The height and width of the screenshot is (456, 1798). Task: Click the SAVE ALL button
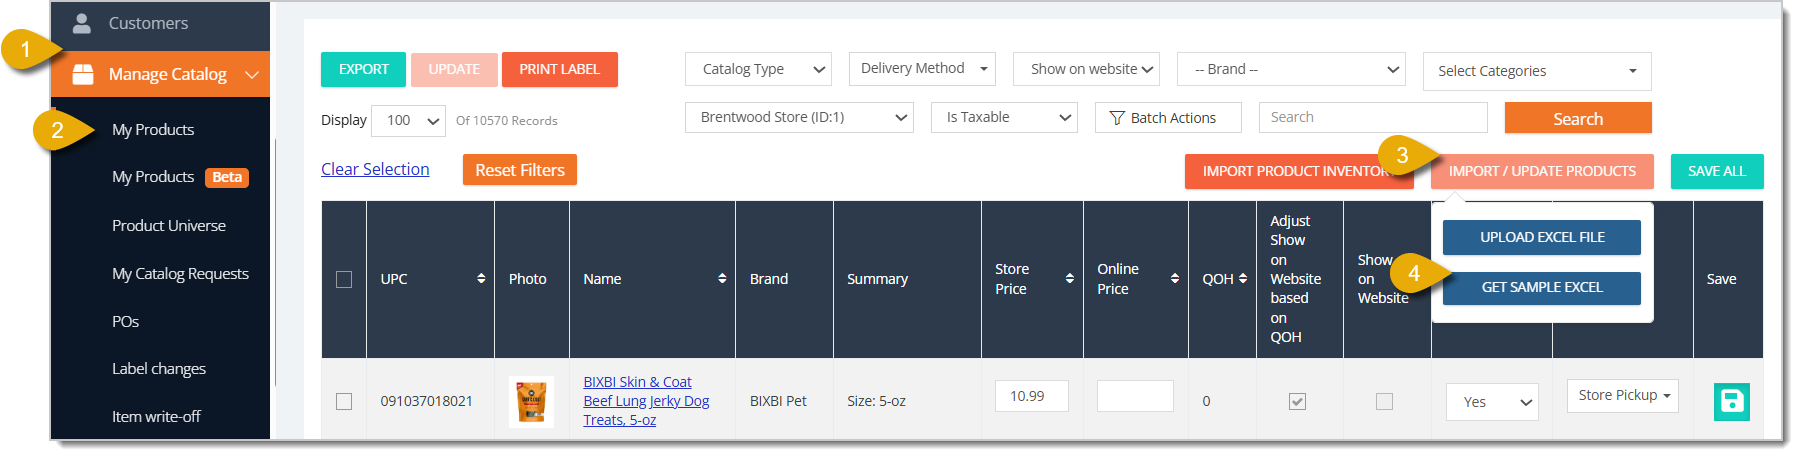pos(1717,171)
